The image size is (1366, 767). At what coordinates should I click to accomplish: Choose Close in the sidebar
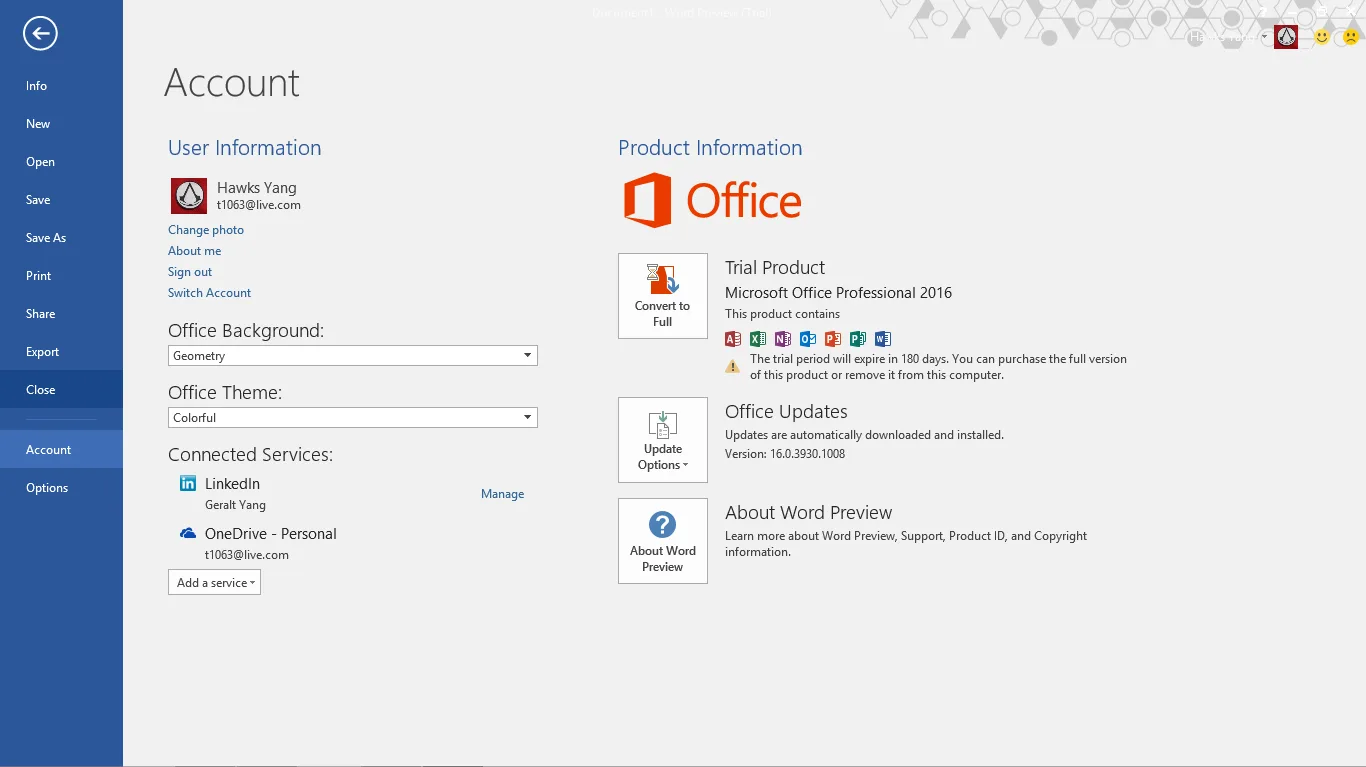pyautogui.click(x=61, y=390)
